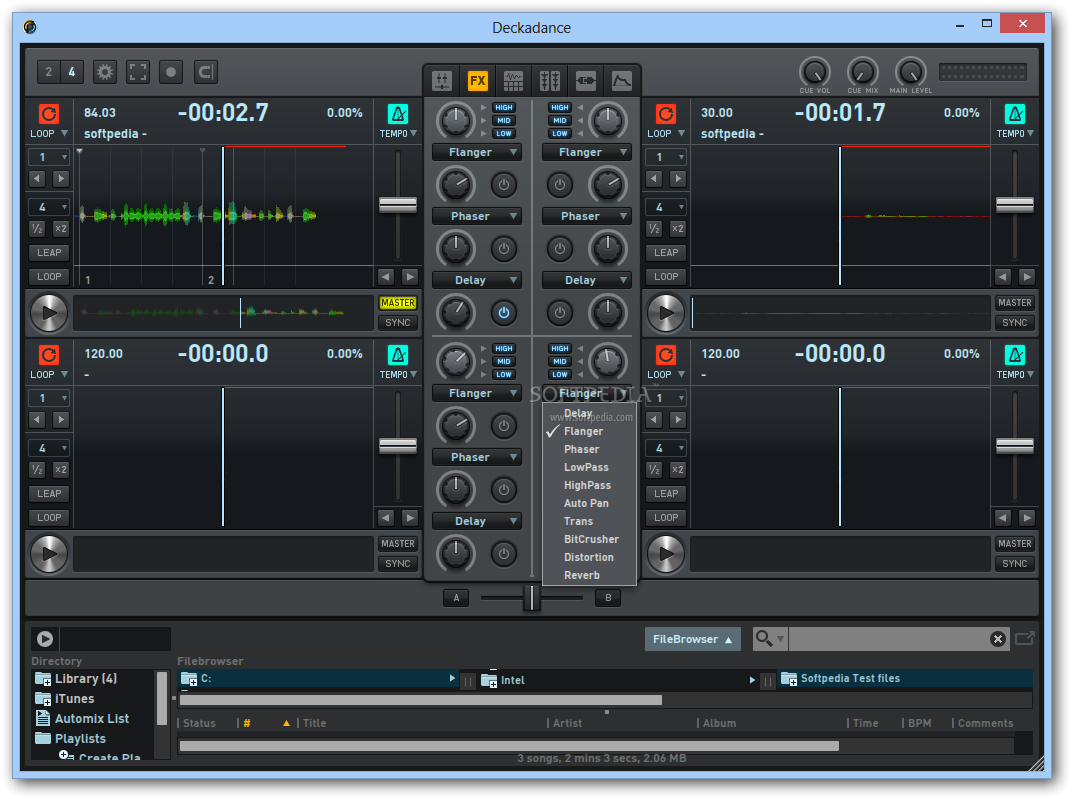Turn off active Delay effect power button
Image resolution: width=1072 pixels, height=799 pixels.
click(x=504, y=312)
